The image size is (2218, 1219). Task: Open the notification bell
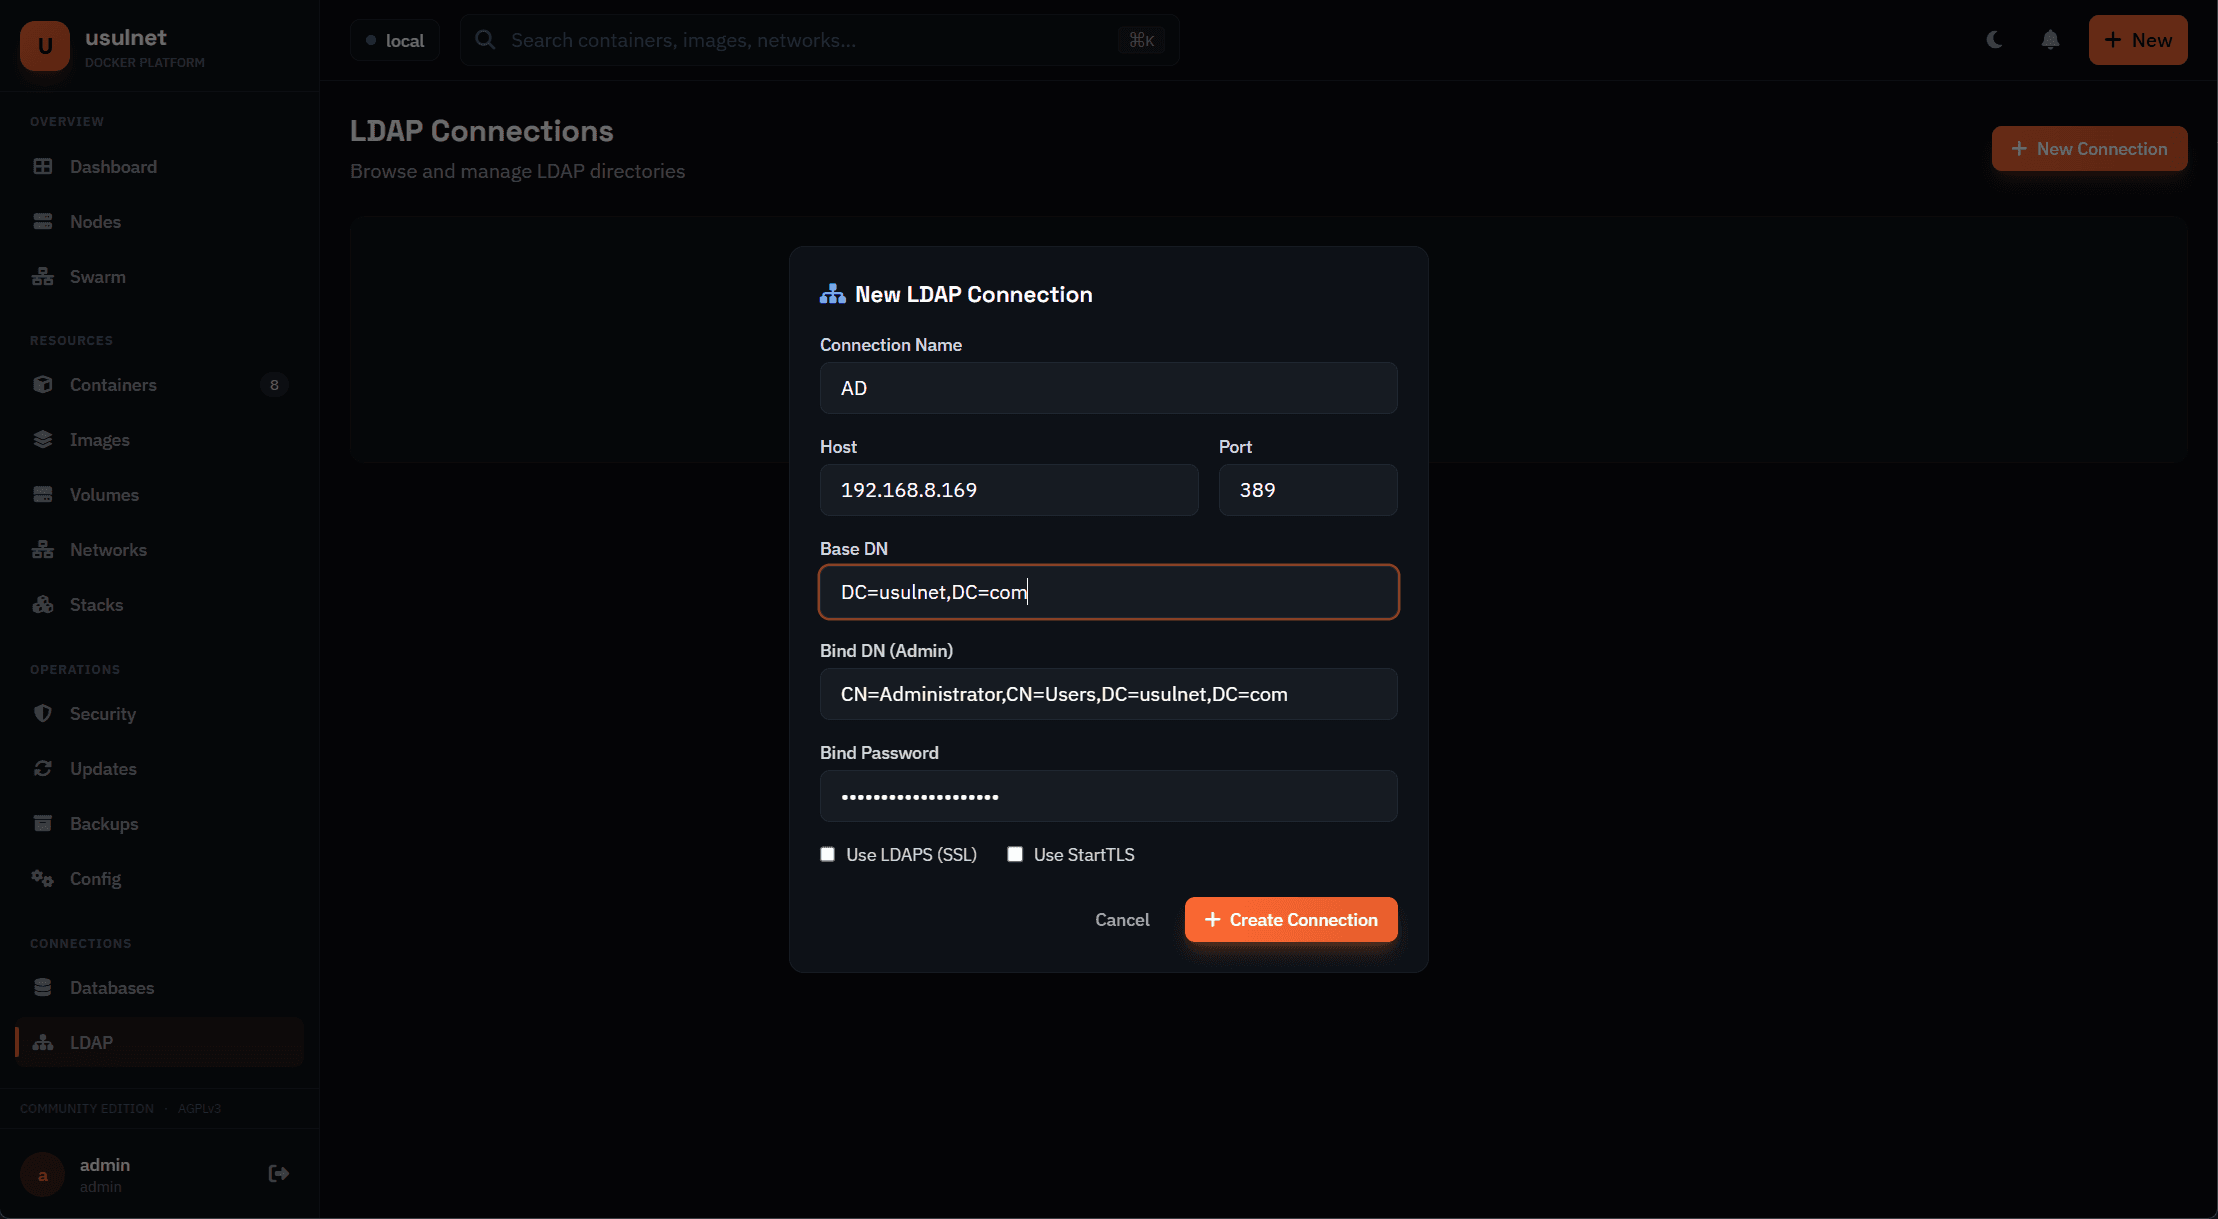click(2050, 40)
